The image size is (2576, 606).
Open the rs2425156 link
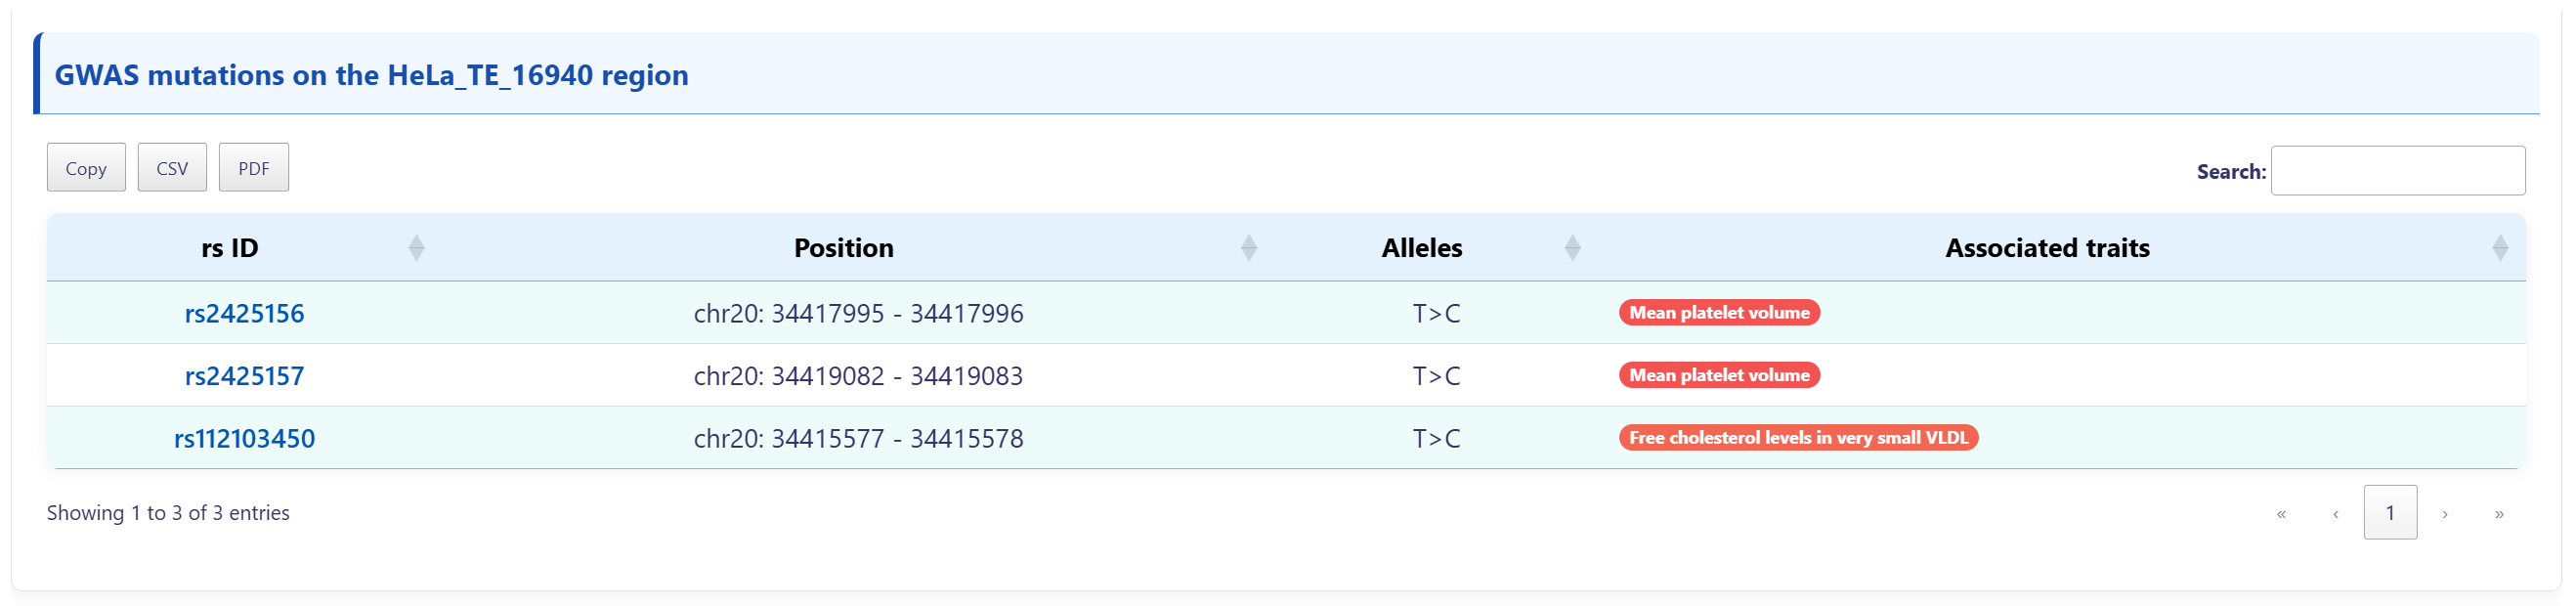(x=244, y=314)
